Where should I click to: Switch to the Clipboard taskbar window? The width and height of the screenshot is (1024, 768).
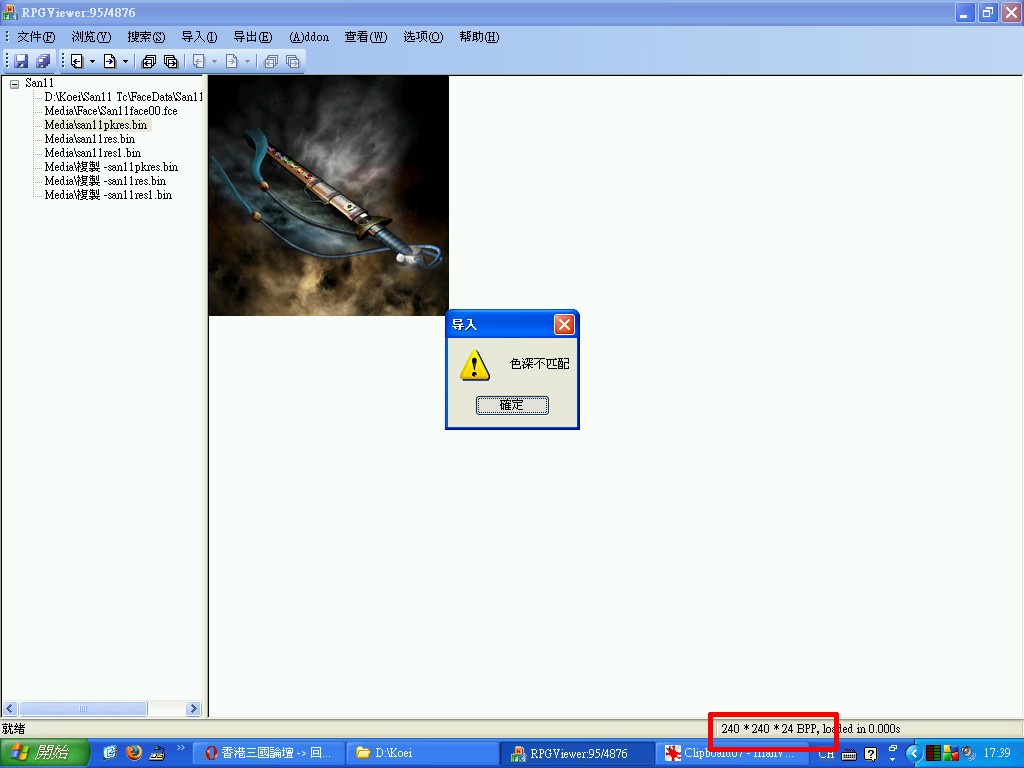[729, 753]
